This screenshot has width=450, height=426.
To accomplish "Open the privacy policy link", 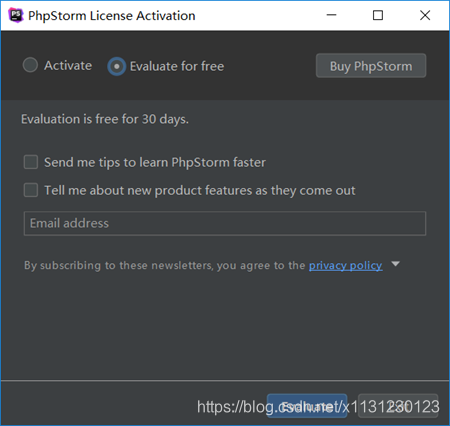I will 345,266.
